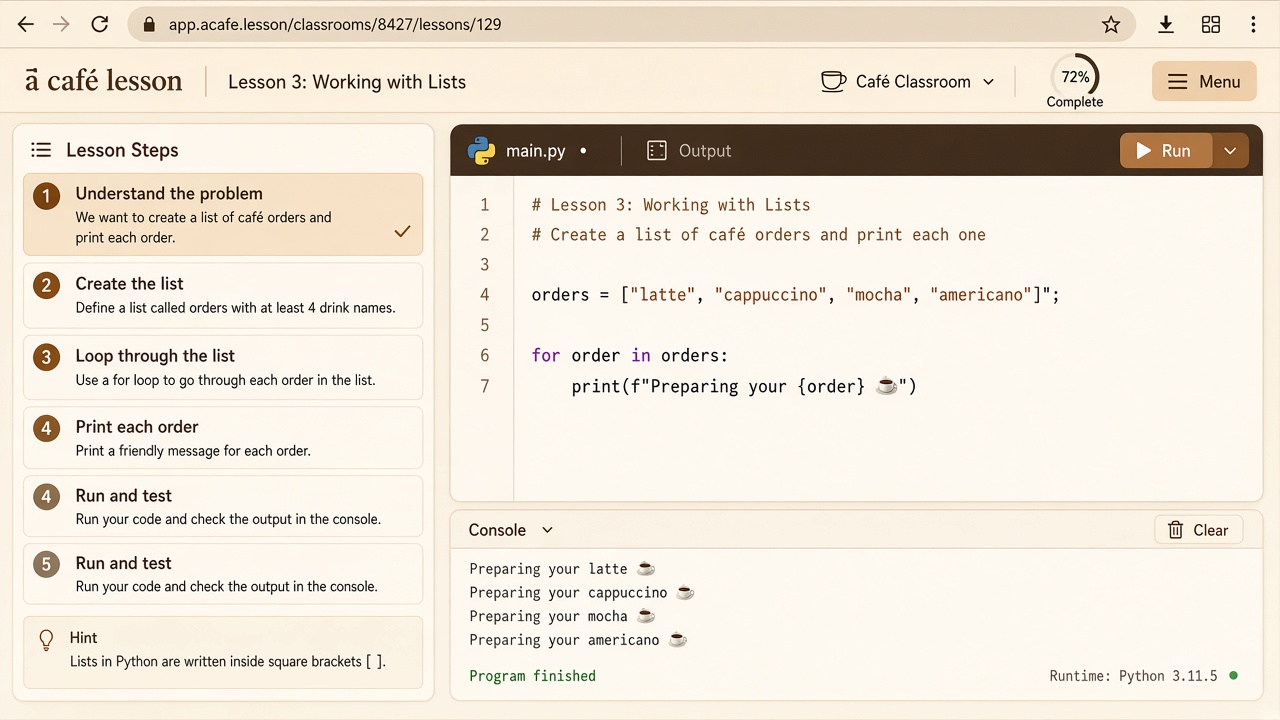The width and height of the screenshot is (1280, 720).
Task: Click the browser forward arrow
Action: pos(62,24)
